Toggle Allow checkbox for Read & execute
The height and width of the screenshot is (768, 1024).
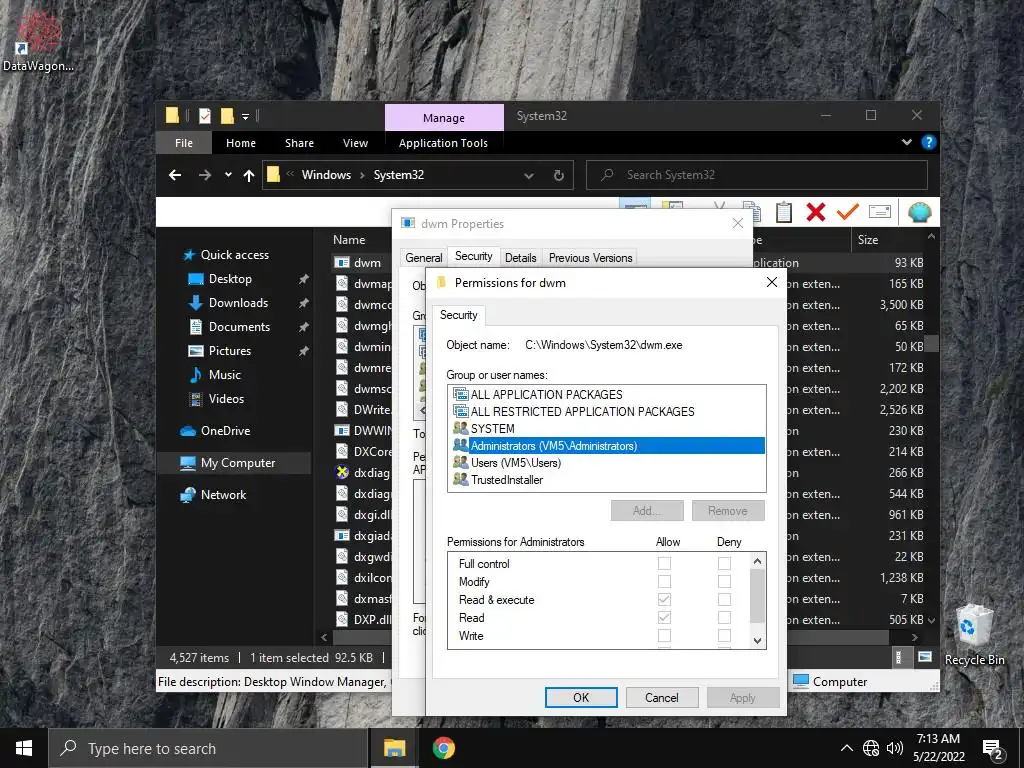(x=664, y=600)
